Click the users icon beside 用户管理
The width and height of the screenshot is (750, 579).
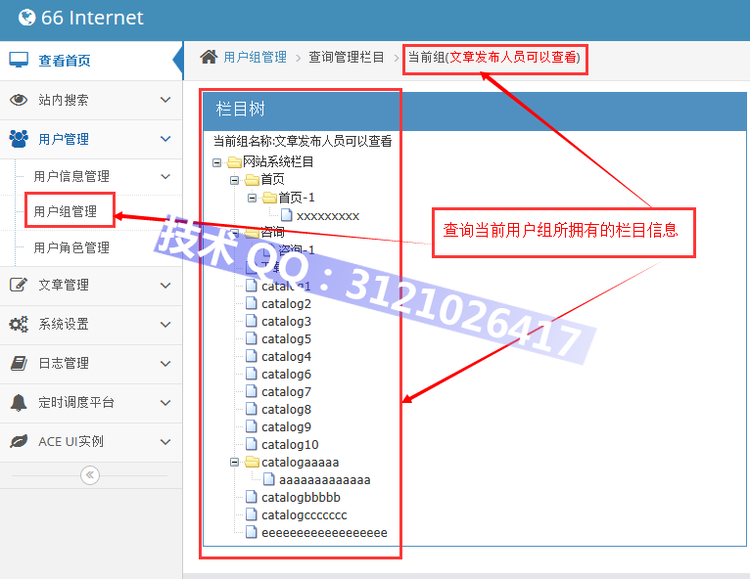pyautogui.click(x=19, y=139)
